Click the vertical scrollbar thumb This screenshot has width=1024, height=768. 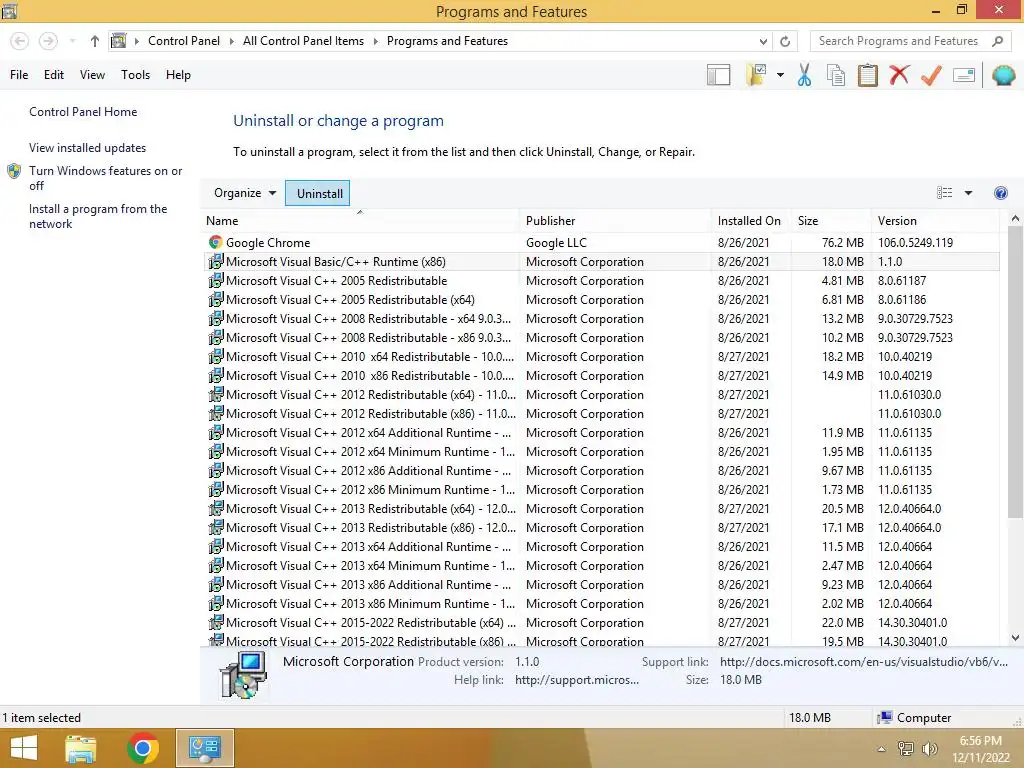tap(1015, 373)
